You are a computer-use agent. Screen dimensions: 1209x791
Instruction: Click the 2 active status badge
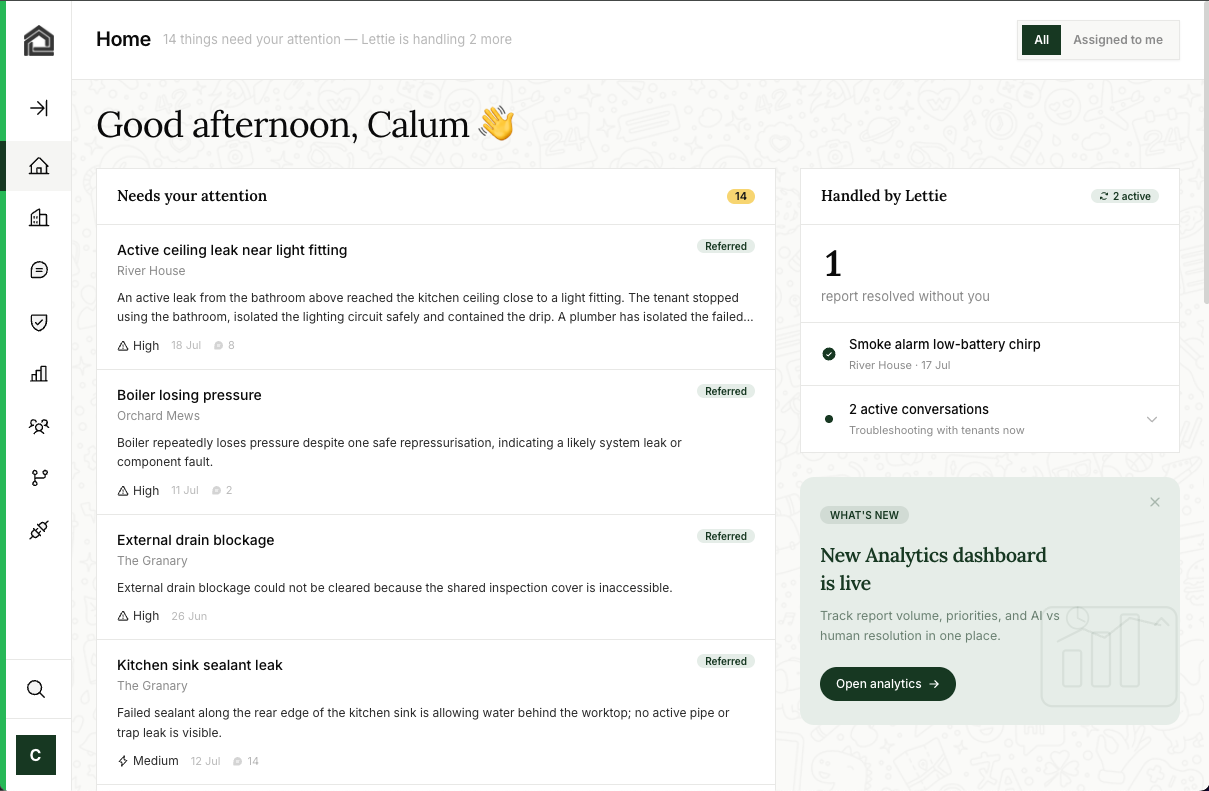[x=1125, y=196]
